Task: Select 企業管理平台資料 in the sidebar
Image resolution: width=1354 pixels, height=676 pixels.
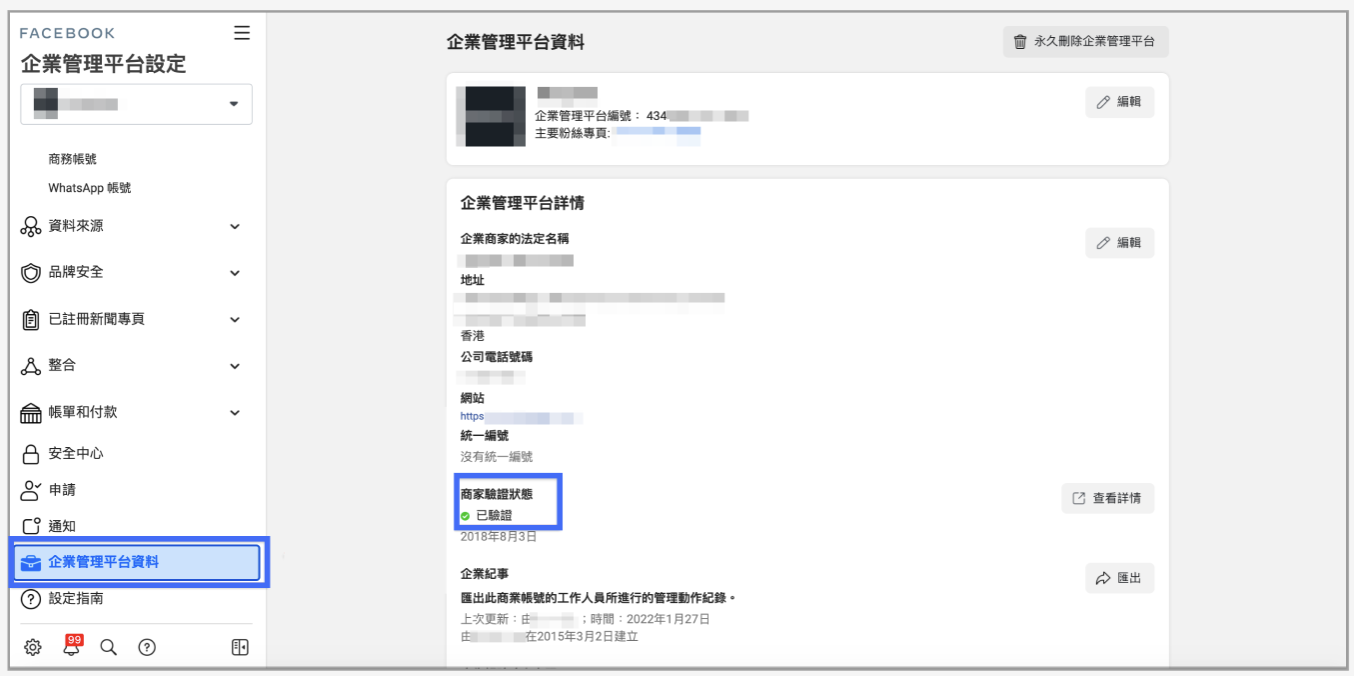Action: (137, 562)
